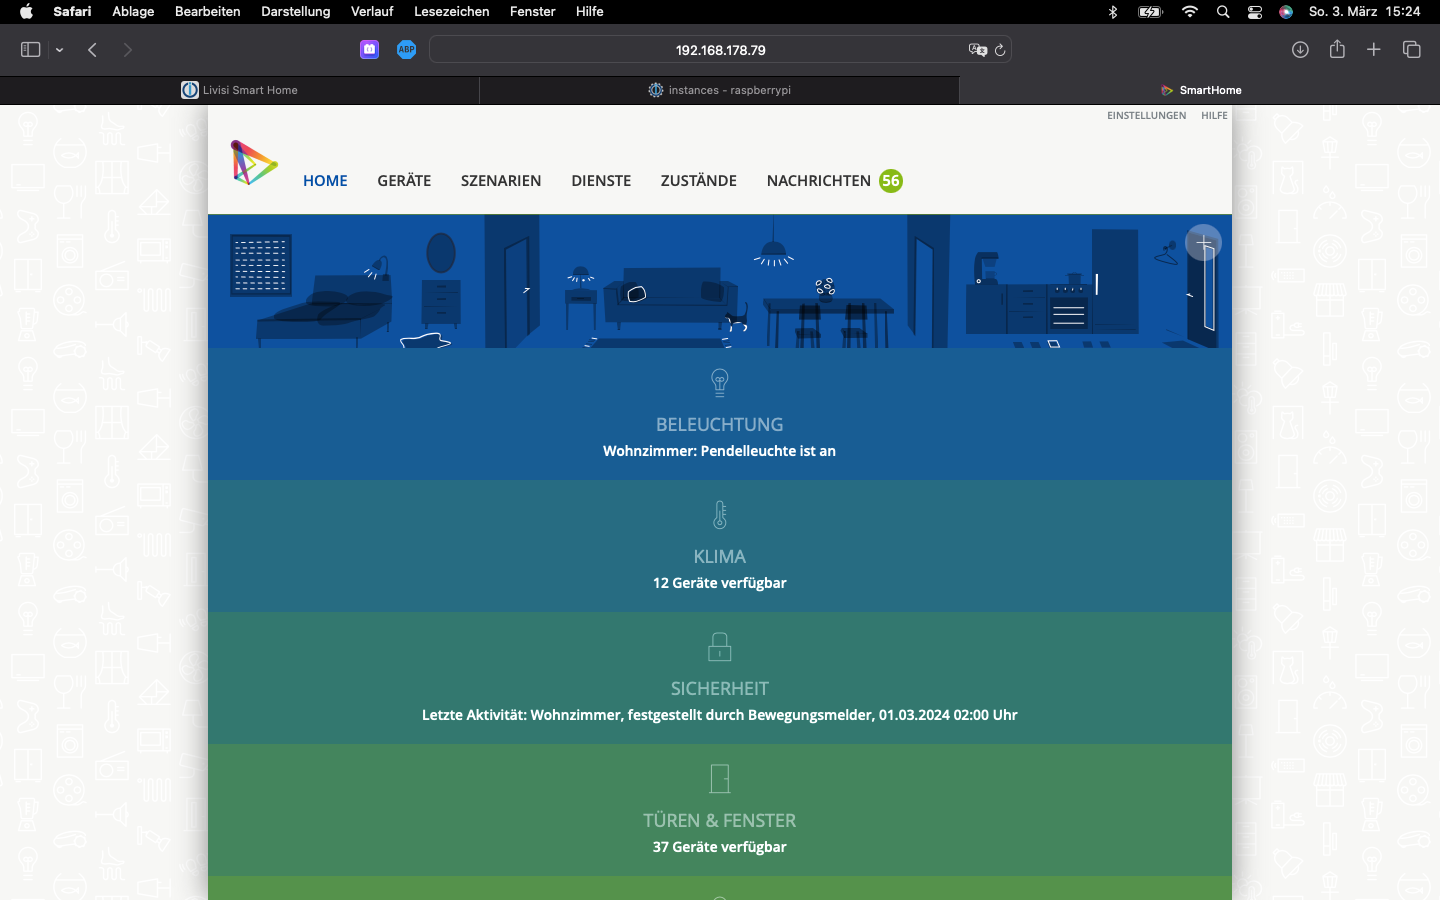Click the Share icon in Safari toolbar
Screen dimensions: 1440x900
pos(1337,49)
